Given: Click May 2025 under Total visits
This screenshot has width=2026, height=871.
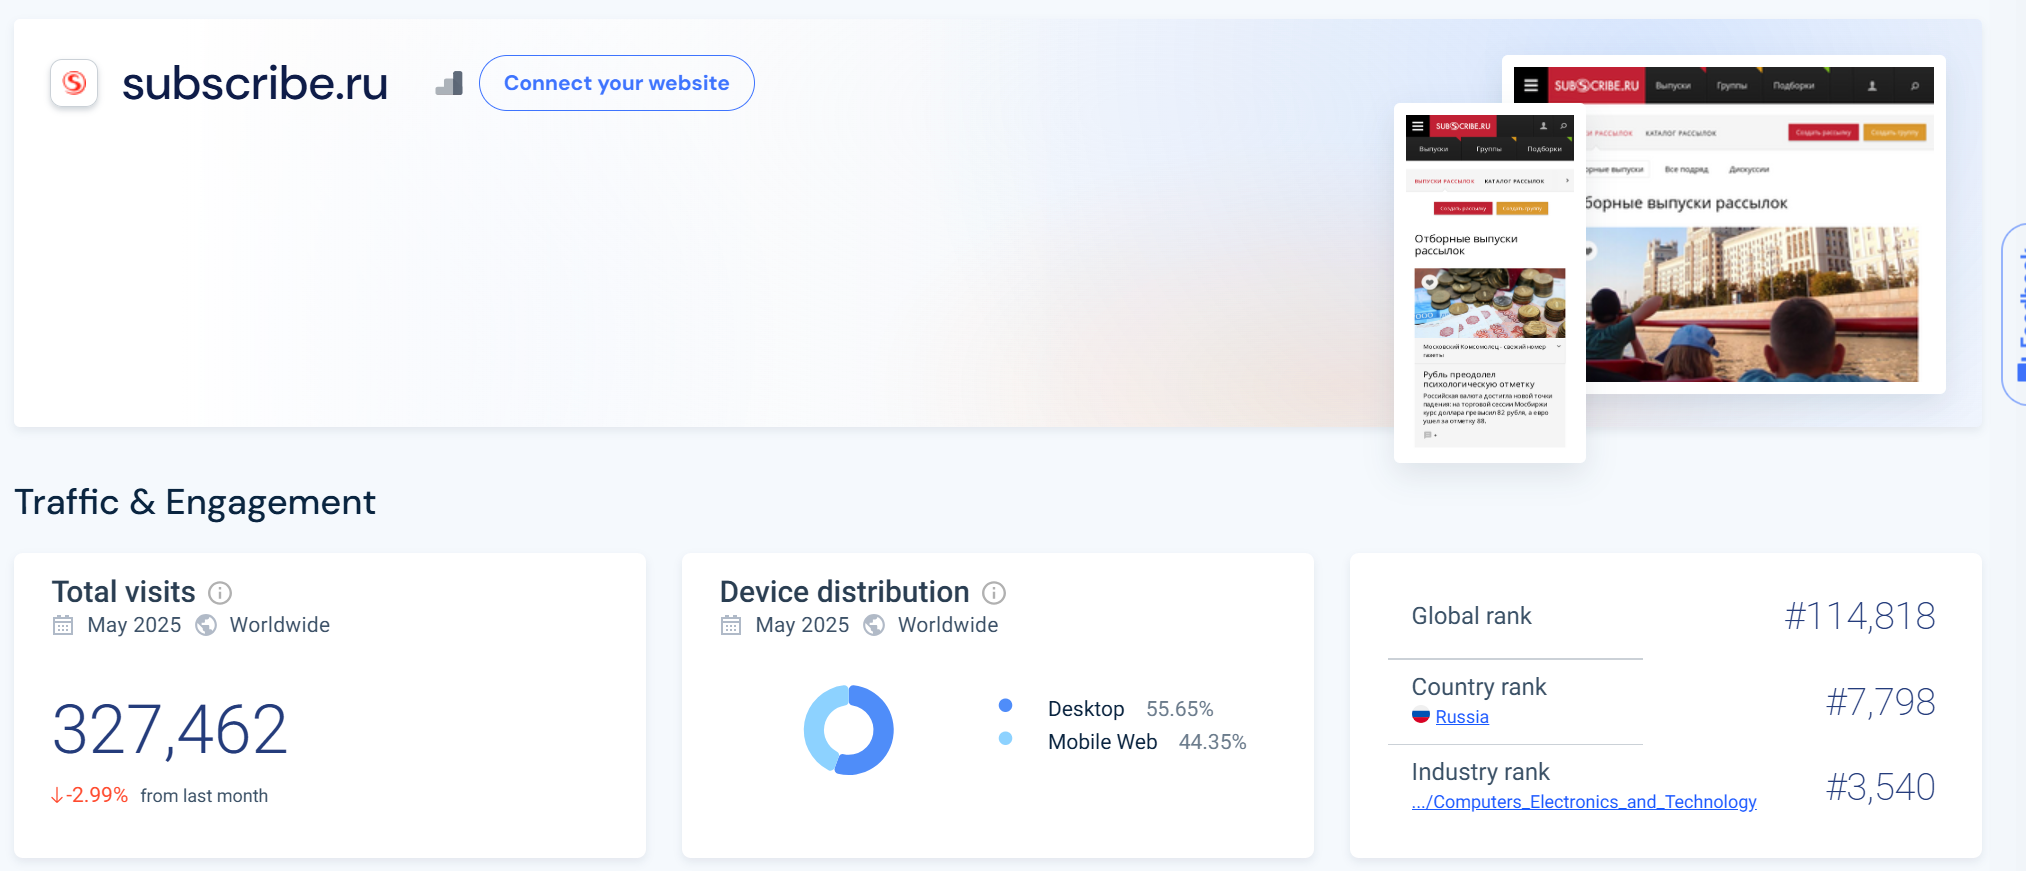Looking at the screenshot, I should point(134,625).
